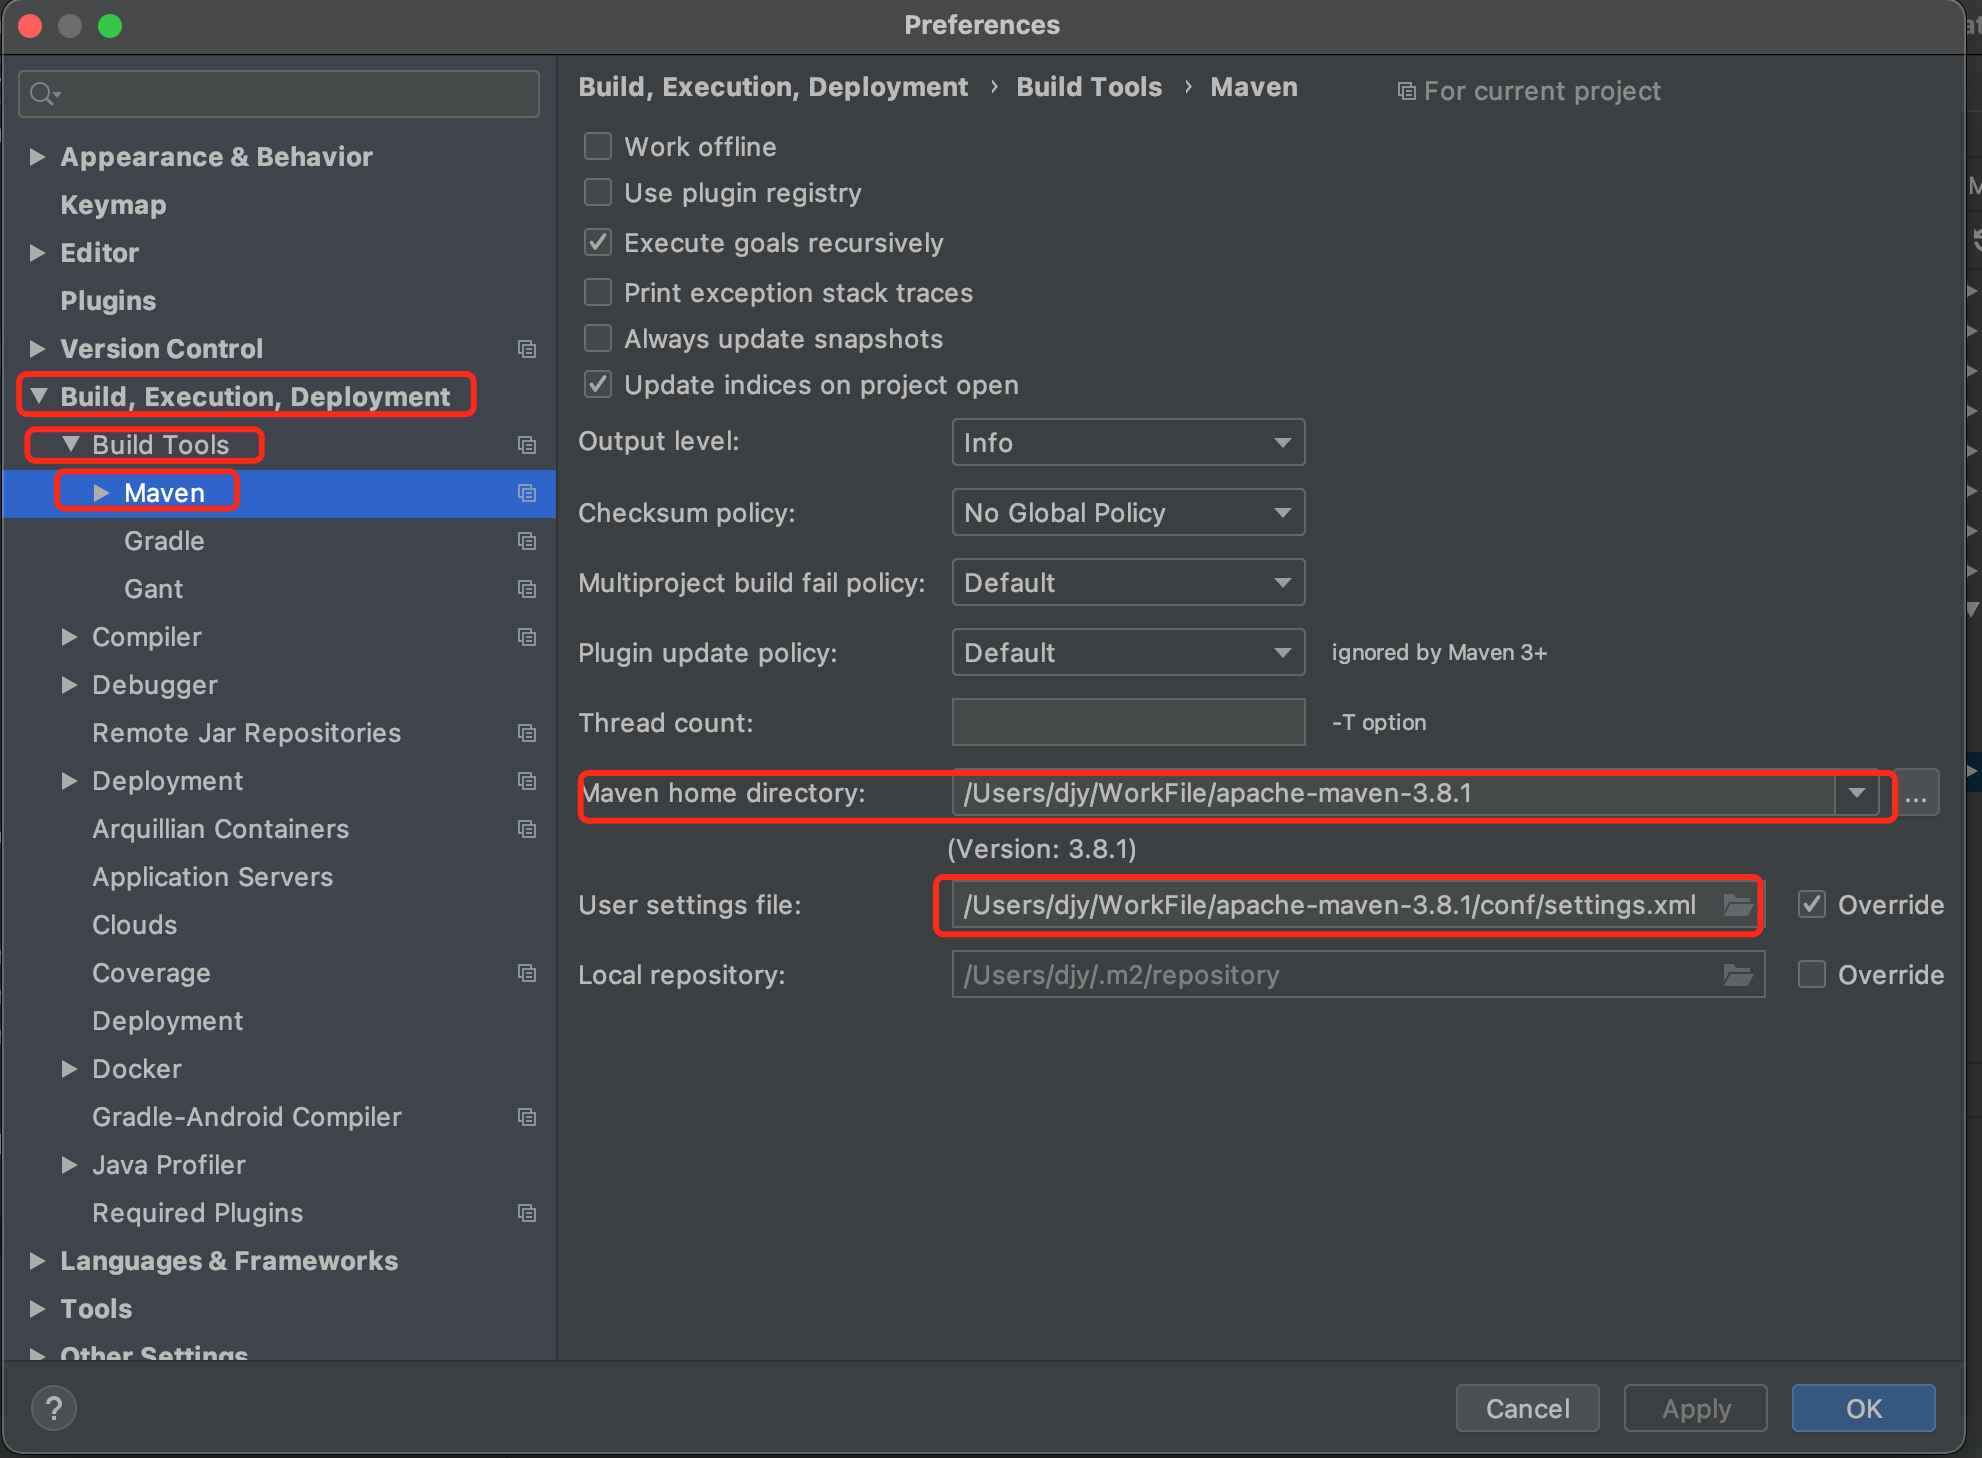Open Maven home directory dropdown arrow
This screenshot has width=1982, height=1458.
click(1857, 794)
